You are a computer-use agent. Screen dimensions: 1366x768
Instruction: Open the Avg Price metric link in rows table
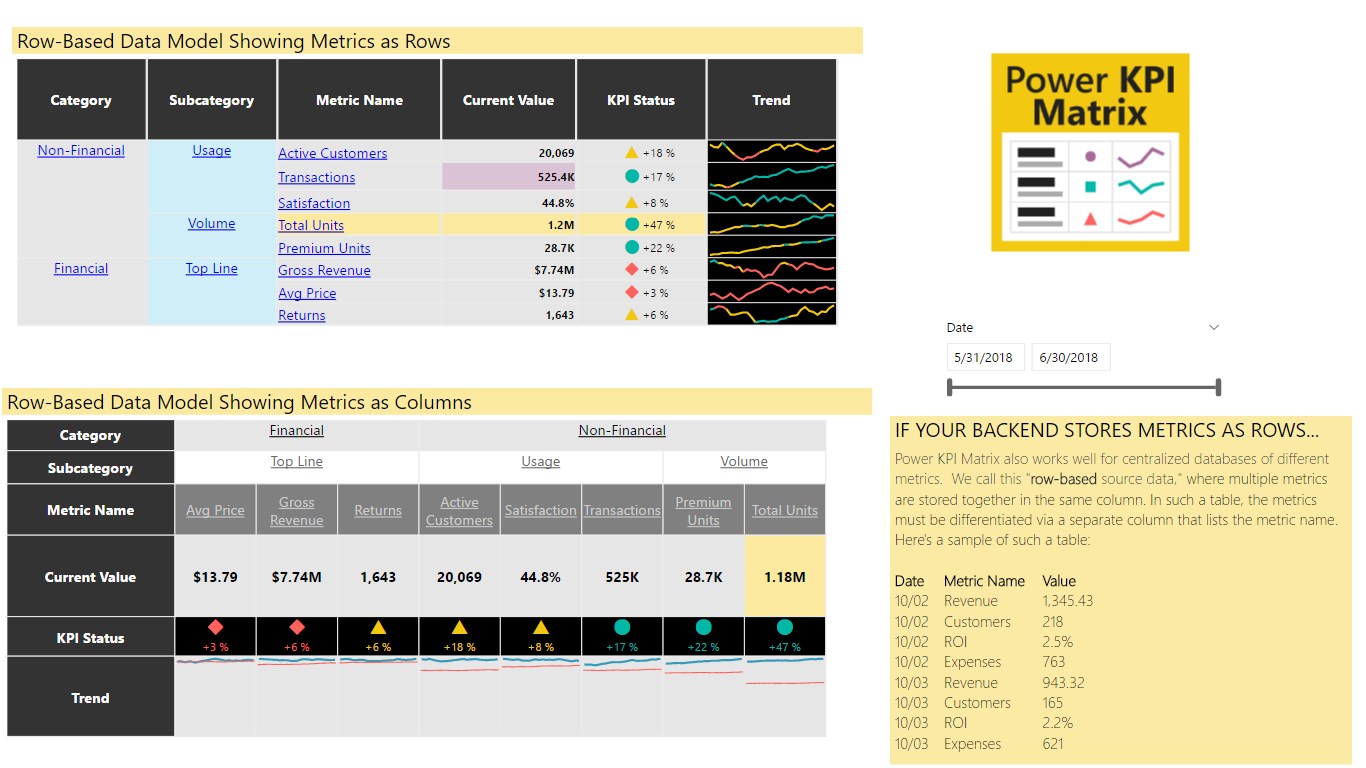pos(307,293)
